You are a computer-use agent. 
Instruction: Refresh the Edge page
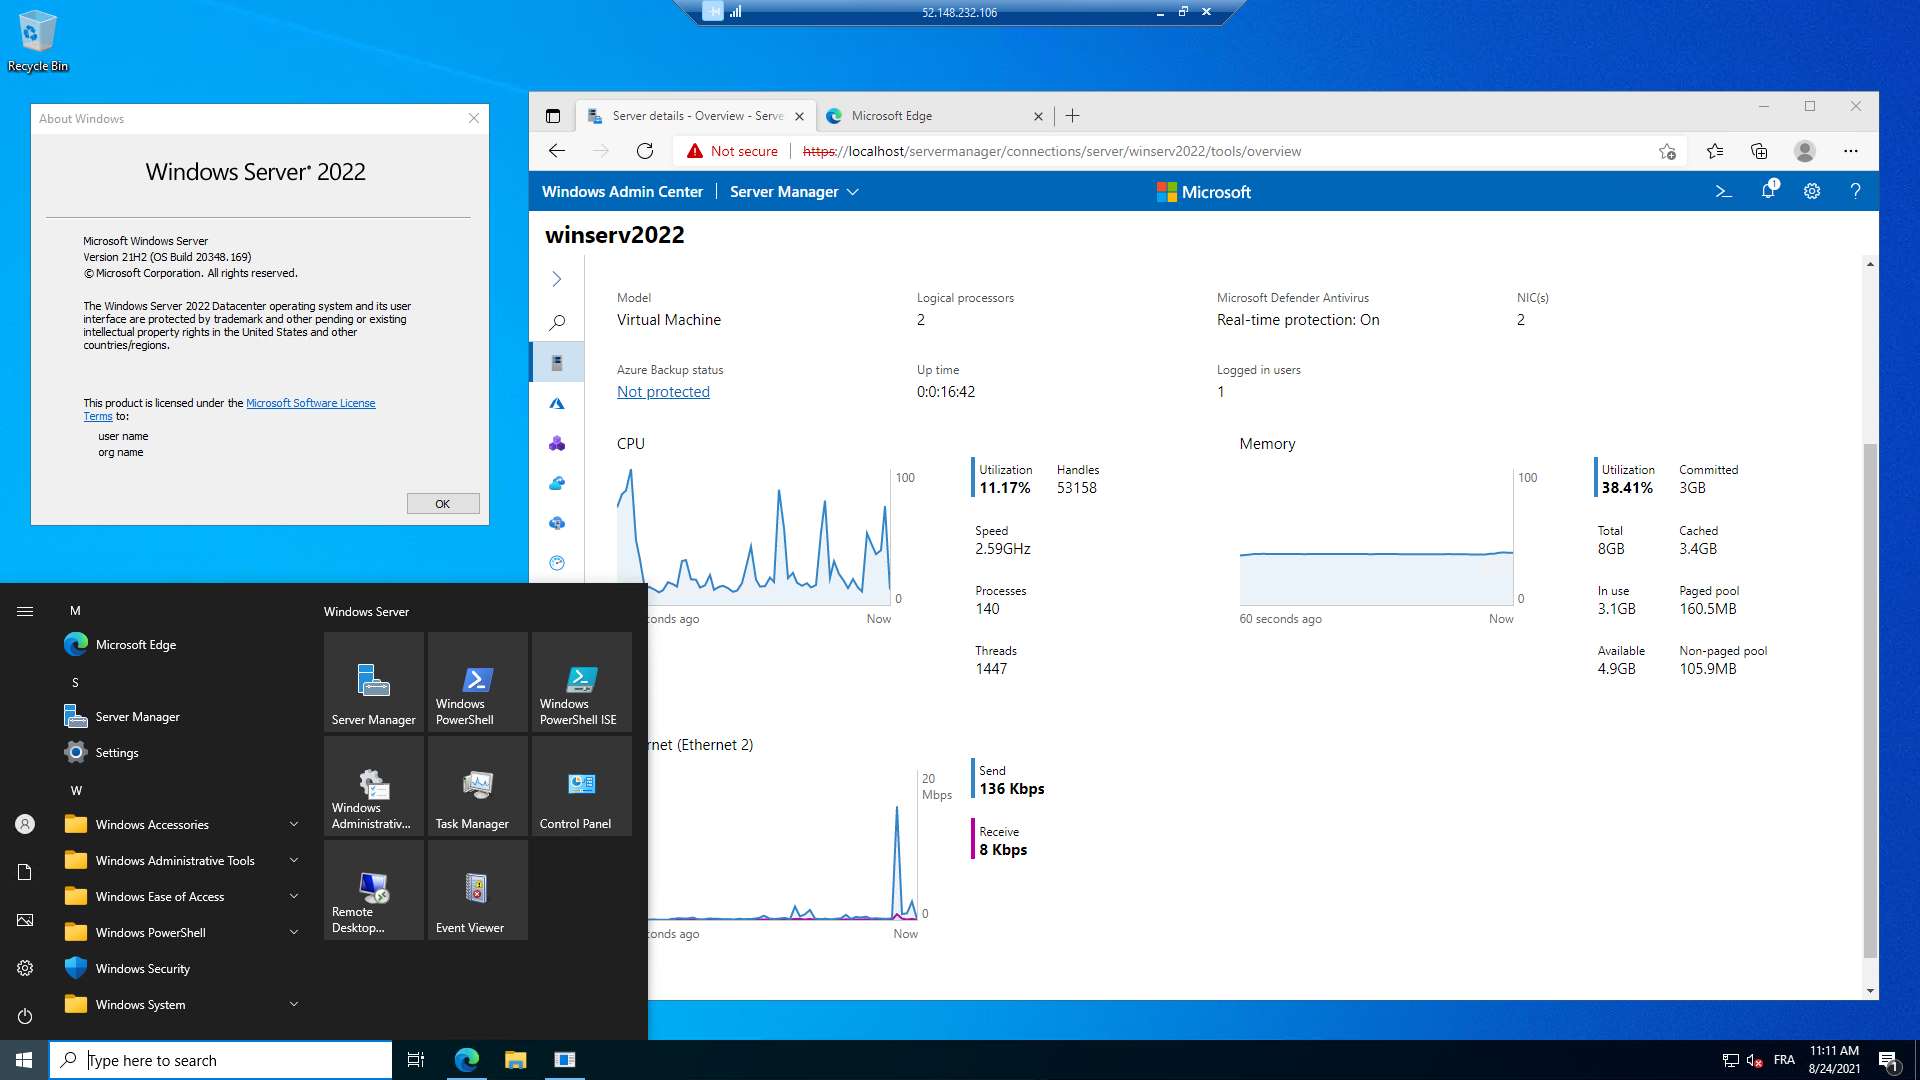645,151
